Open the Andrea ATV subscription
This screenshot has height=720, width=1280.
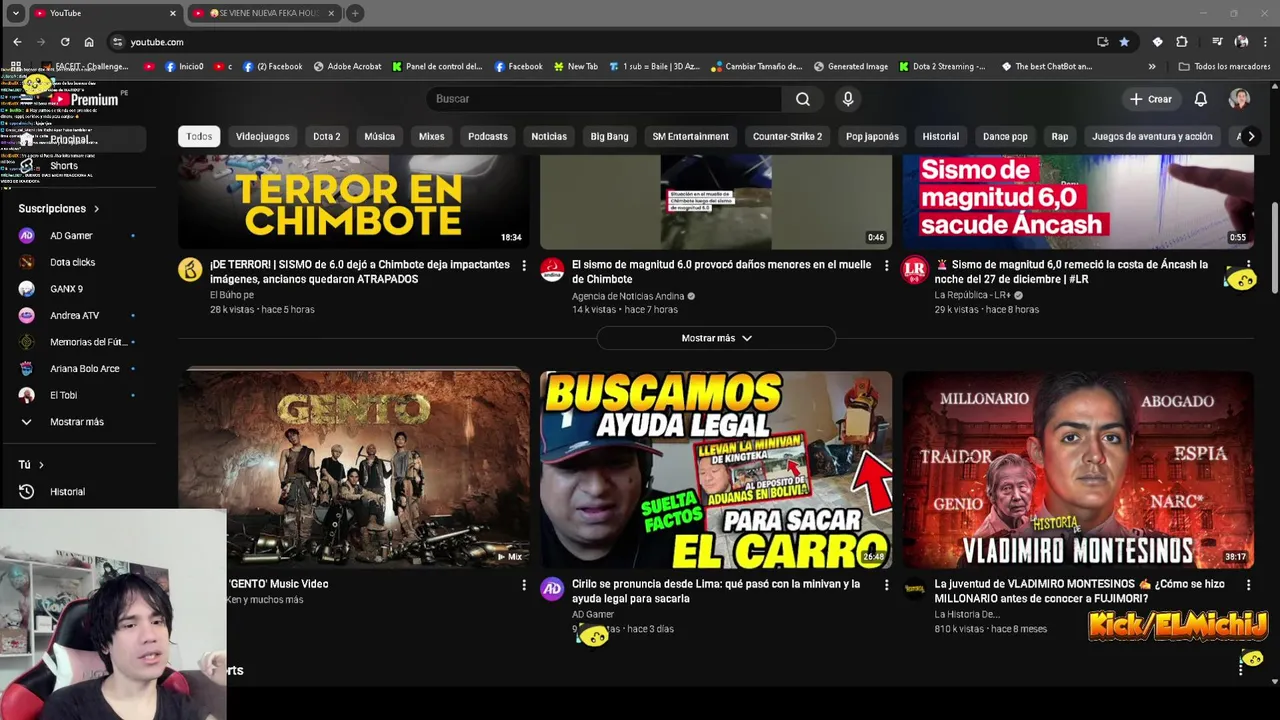point(78,316)
